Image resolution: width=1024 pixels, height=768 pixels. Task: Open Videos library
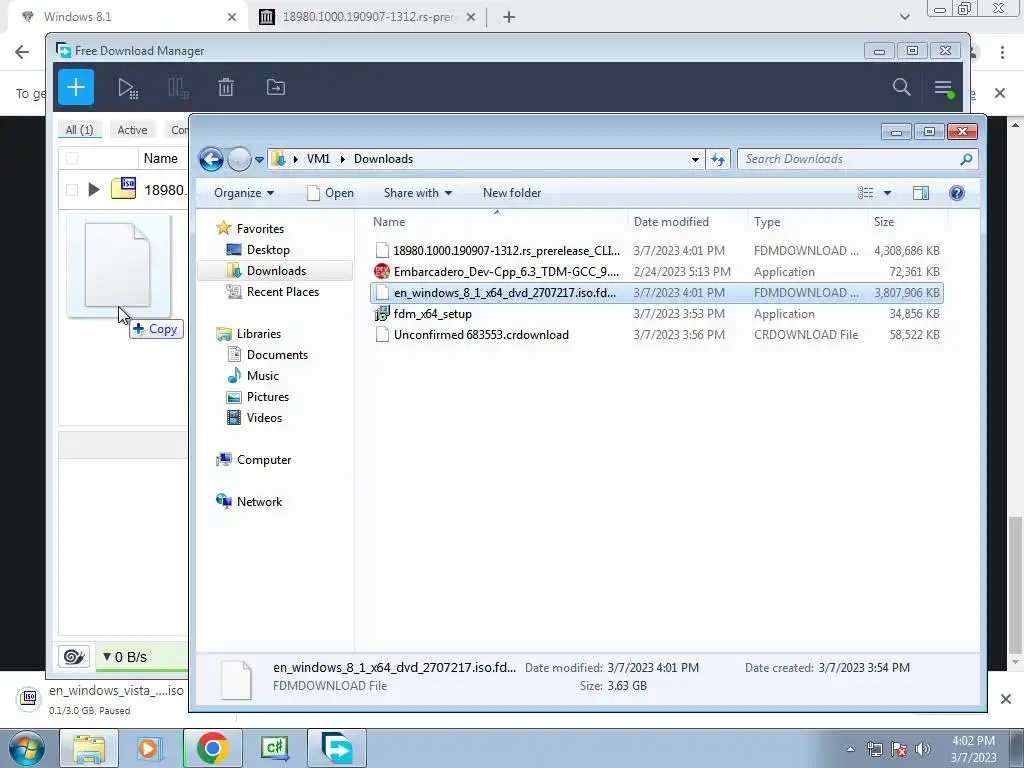(x=264, y=417)
